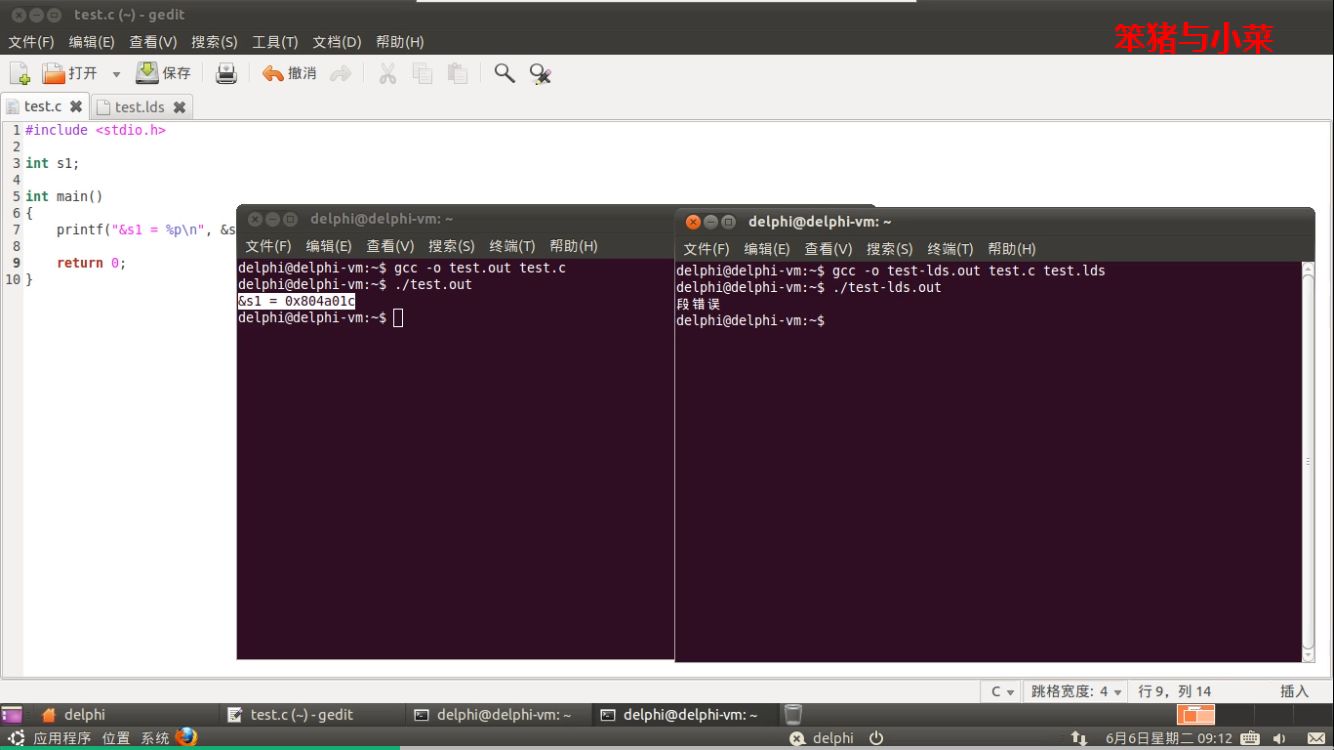This screenshot has height=750, width=1334.
Task: Open 查看(V) menu in right terminal
Action: point(828,249)
